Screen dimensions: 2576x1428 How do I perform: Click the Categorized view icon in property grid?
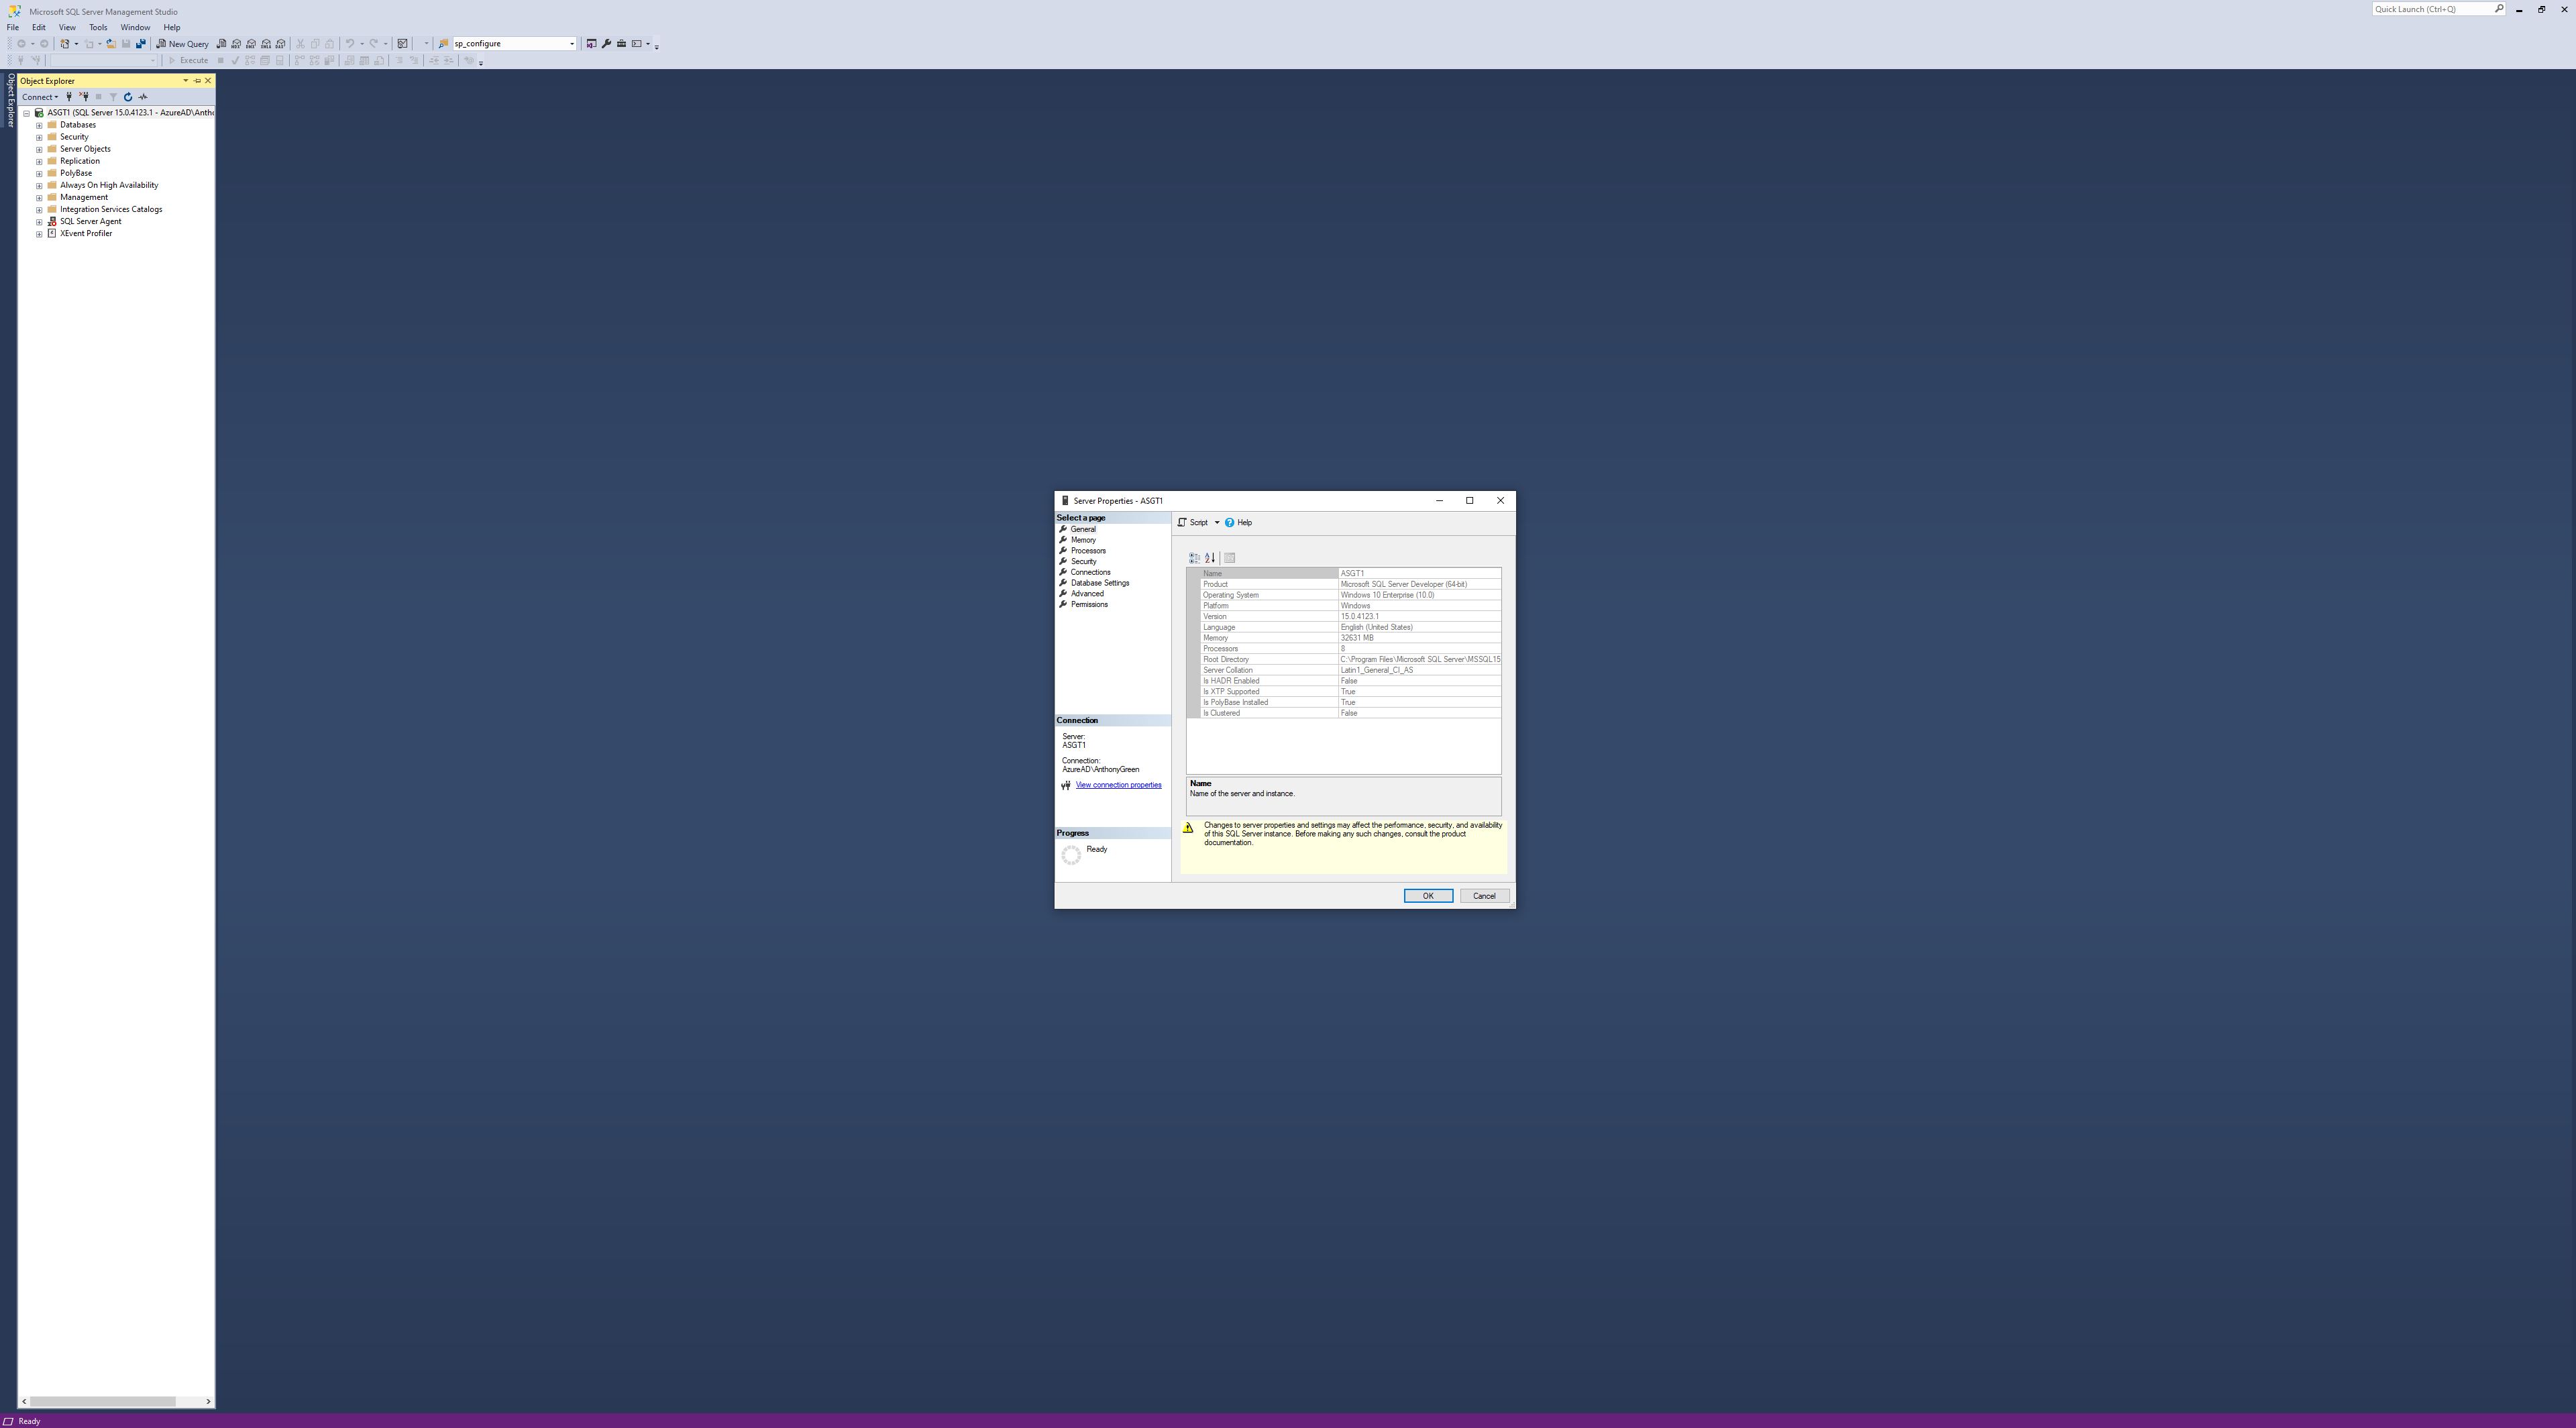point(1194,558)
